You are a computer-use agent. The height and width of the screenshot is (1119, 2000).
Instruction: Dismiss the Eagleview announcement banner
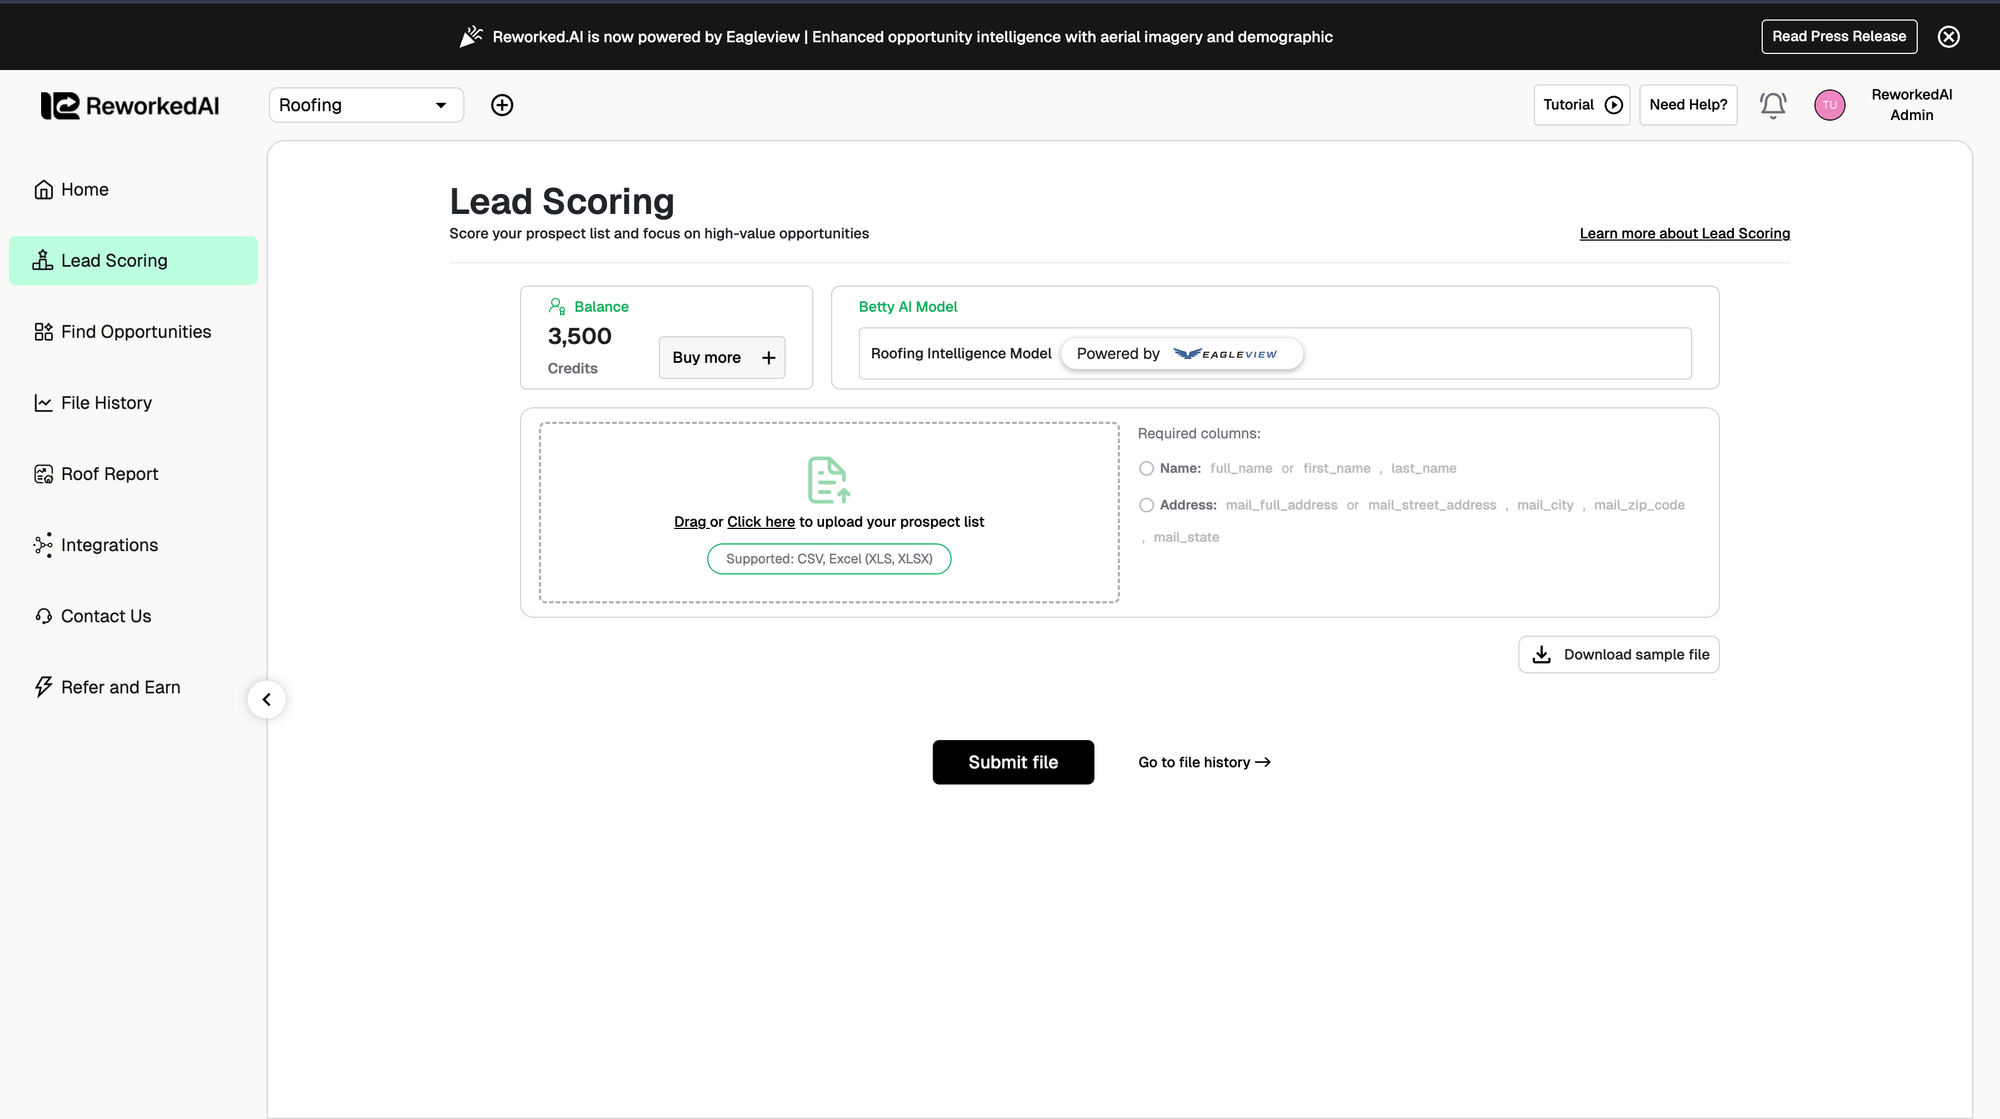point(1948,37)
